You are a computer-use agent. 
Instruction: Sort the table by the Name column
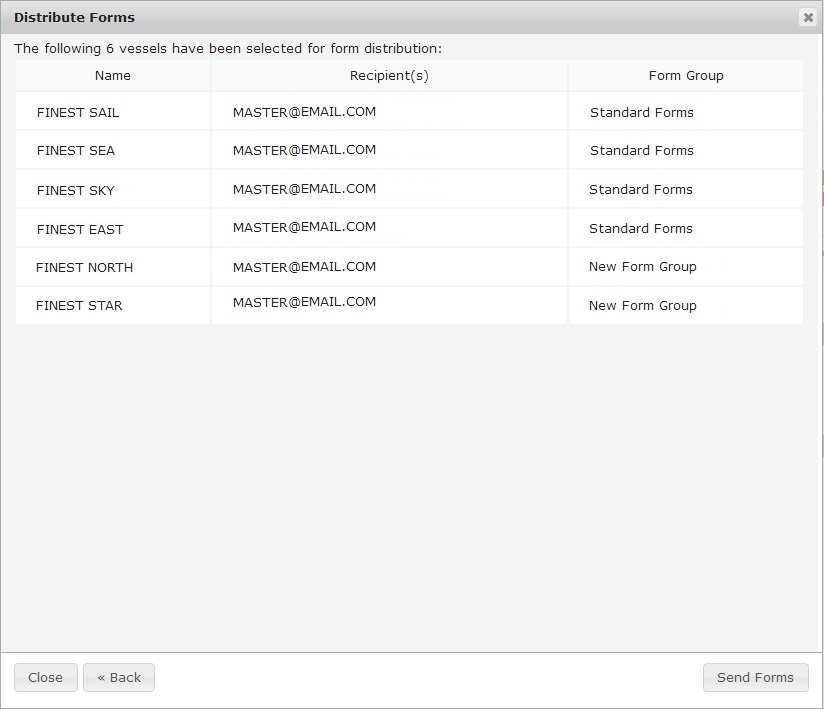click(112, 75)
